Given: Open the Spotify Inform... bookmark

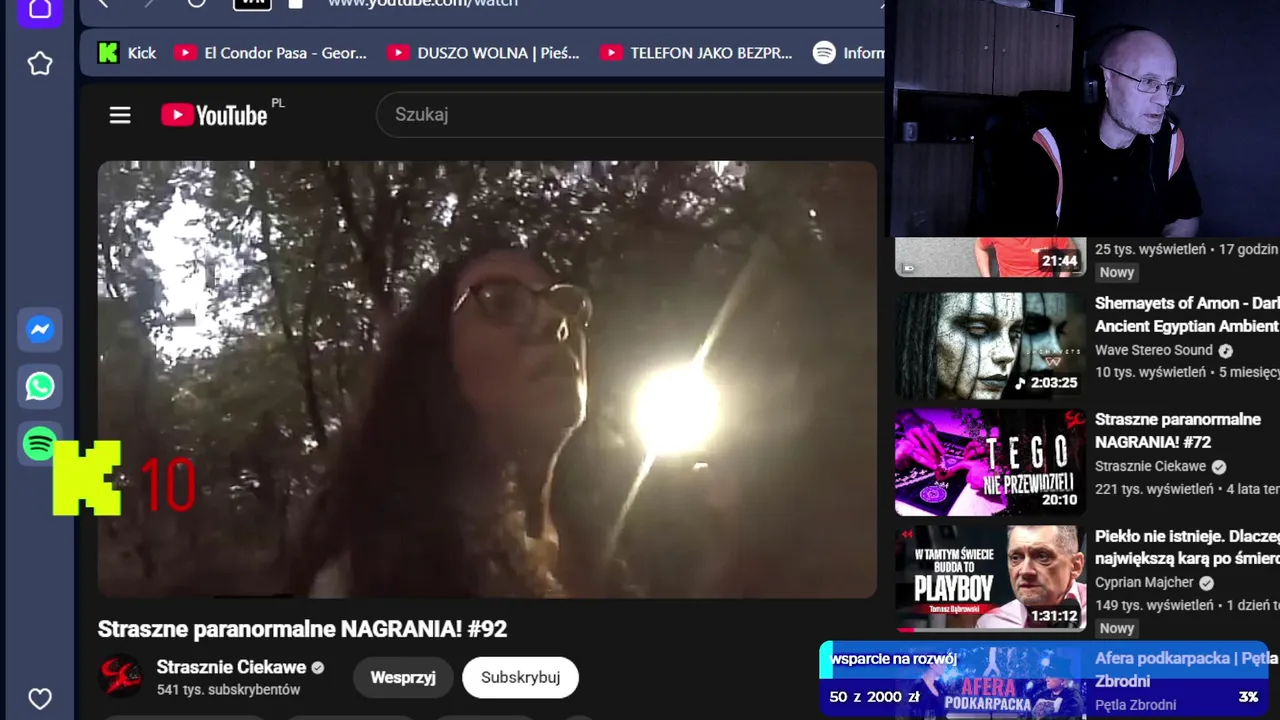Looking at the screenshot, I should coord(848,53).
